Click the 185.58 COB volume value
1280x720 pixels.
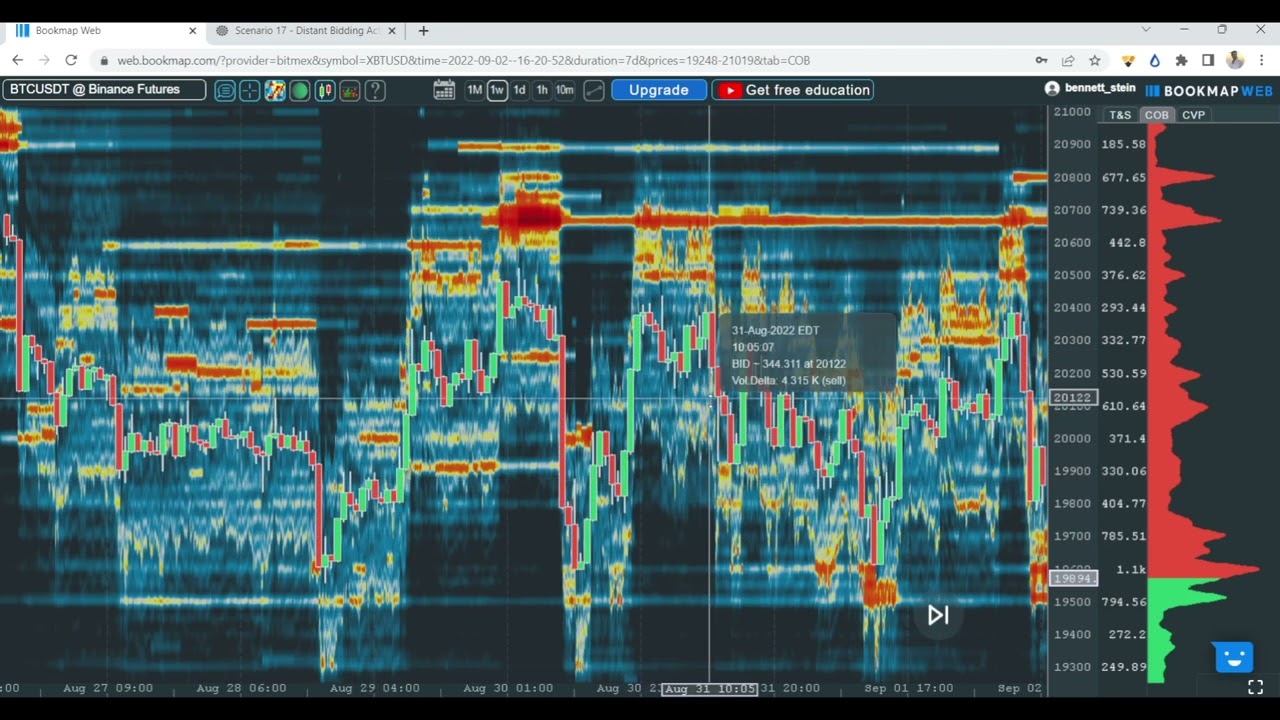click(x=1124, y=144)
